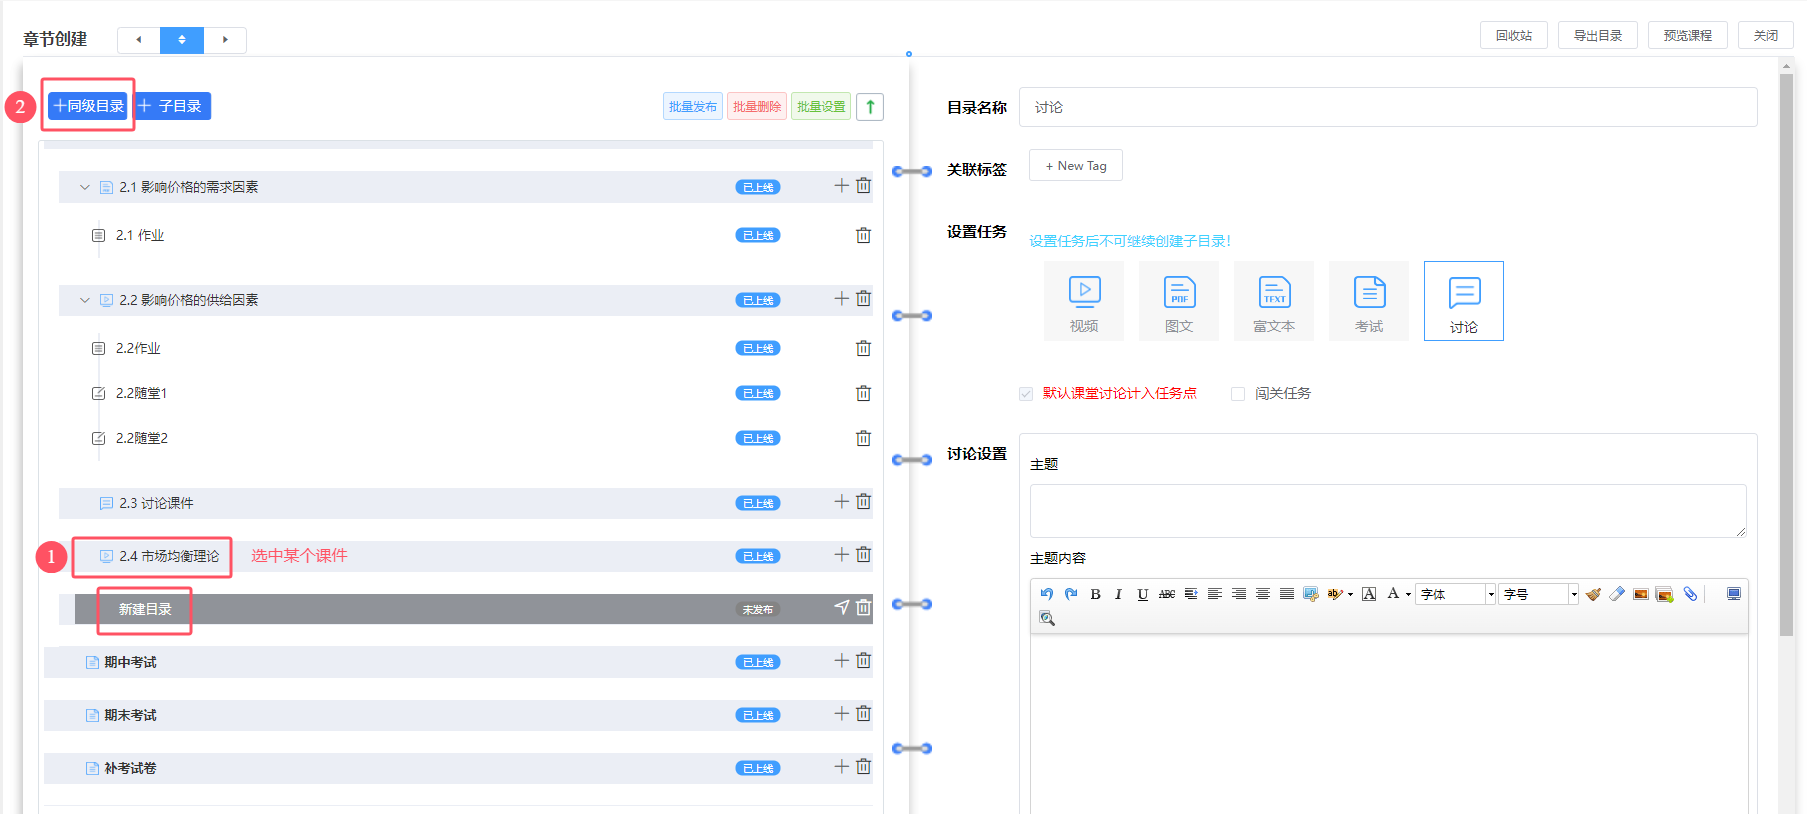
Task: Click the bold button in editor toolbar
Action: click(1095, 594)
